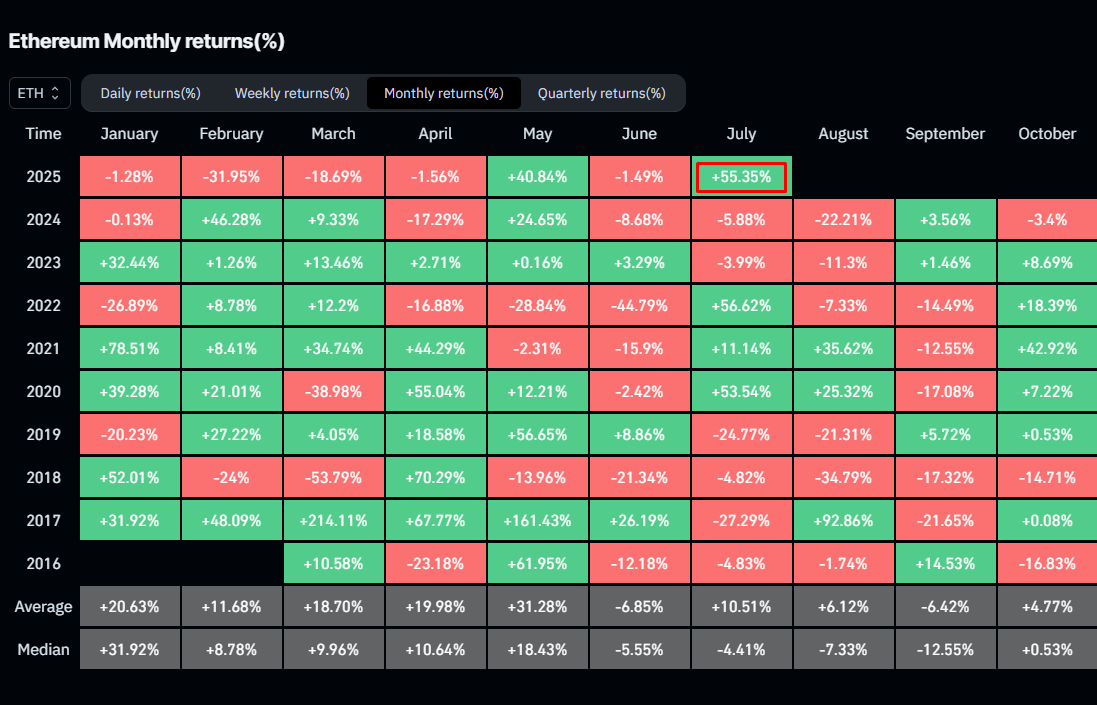Click the -38.98% March 2020 cell
Screen dimensions: 1097x705
pos(333,392)
